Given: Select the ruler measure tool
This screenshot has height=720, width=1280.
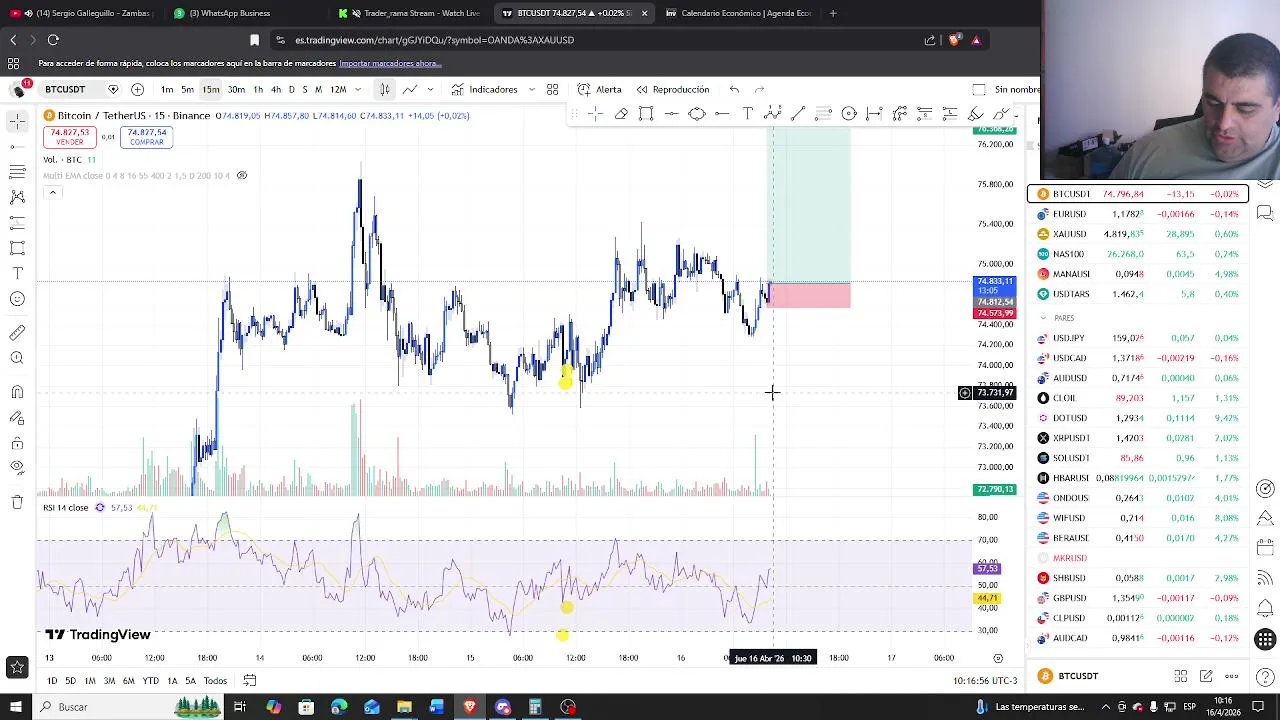Looking at the screenshot, I should [x=17, y=332].
